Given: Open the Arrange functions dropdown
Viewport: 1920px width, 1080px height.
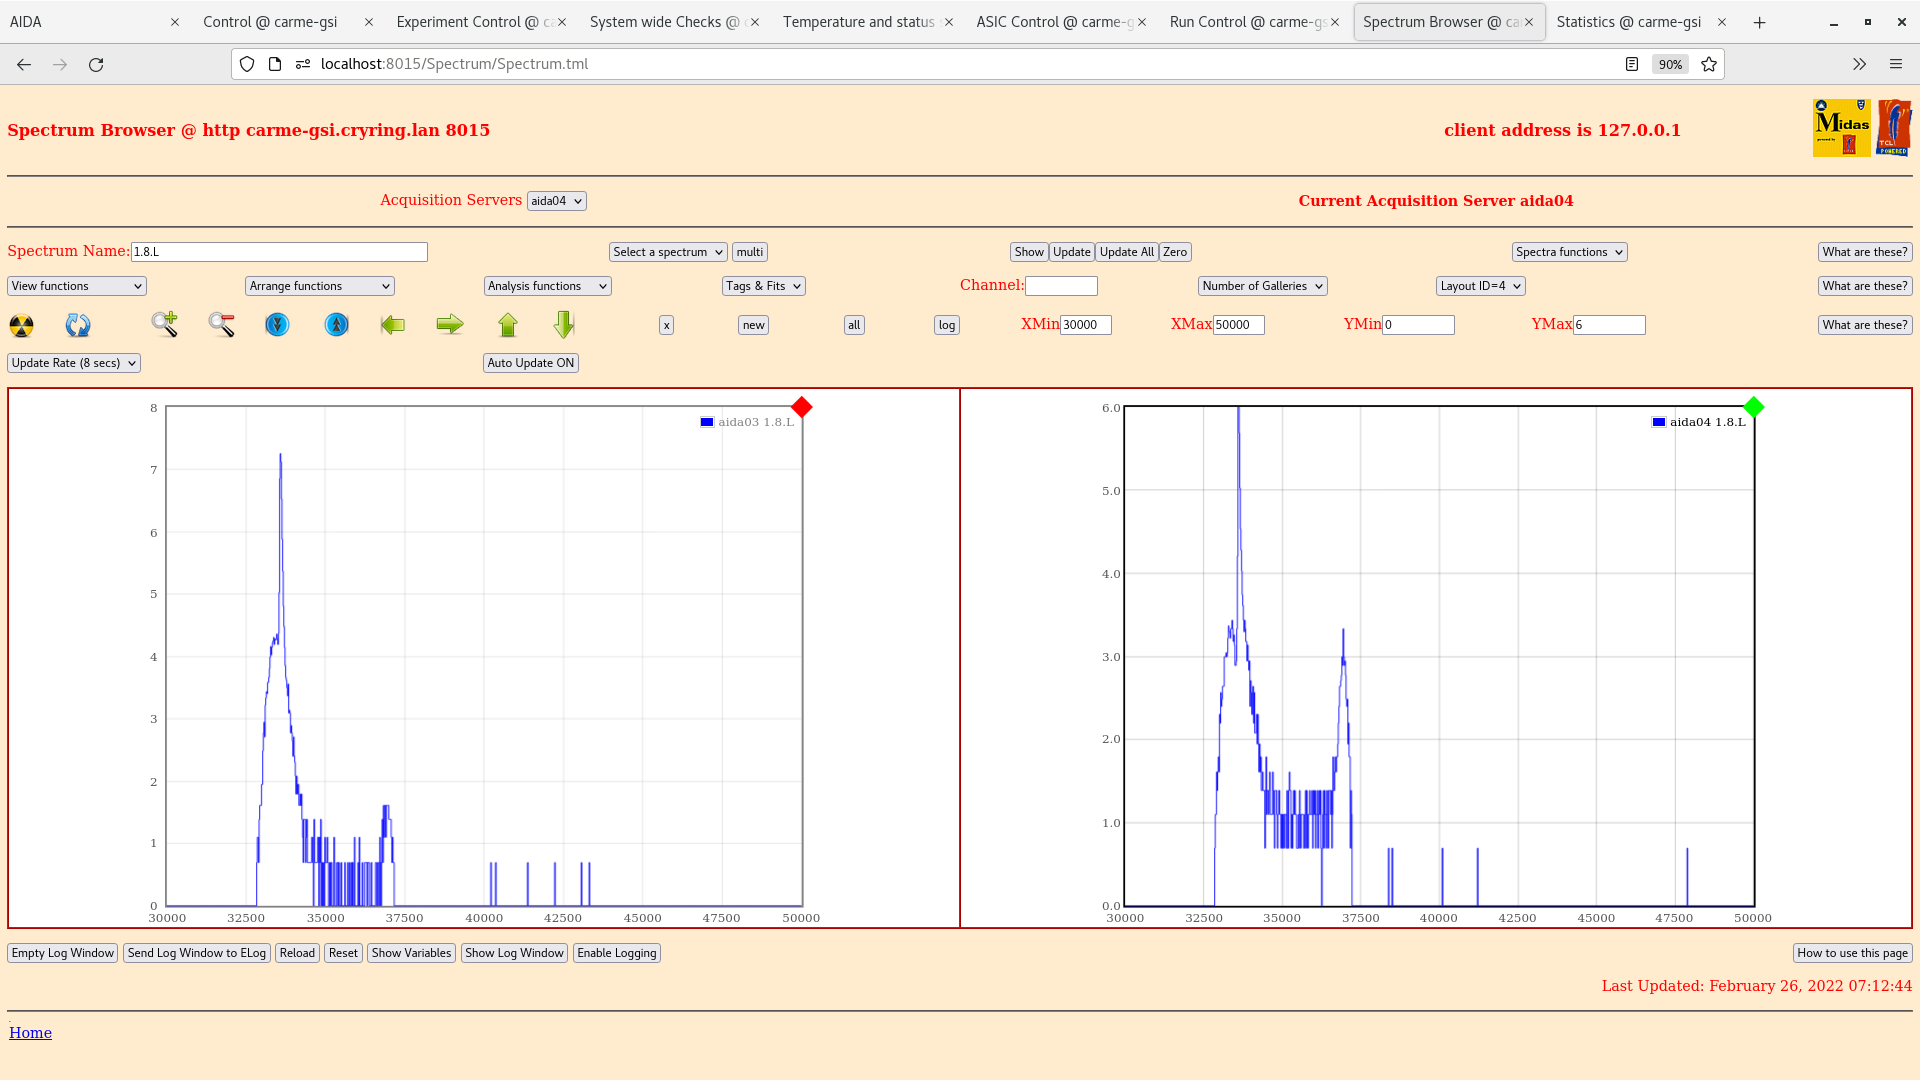Looking at the screenshot, I should pos(320,286).
